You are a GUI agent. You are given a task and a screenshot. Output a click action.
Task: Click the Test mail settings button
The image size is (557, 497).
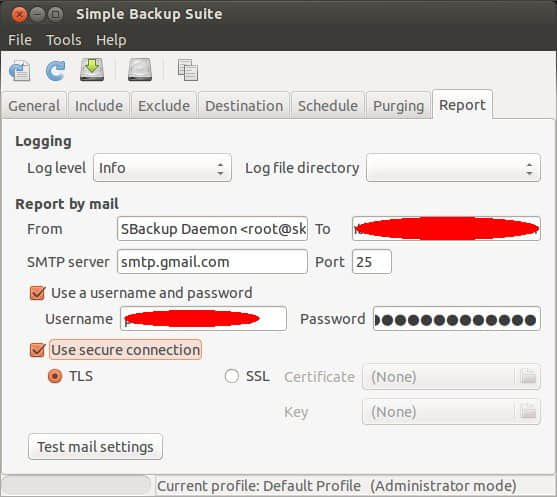click(x=95, y=447)
